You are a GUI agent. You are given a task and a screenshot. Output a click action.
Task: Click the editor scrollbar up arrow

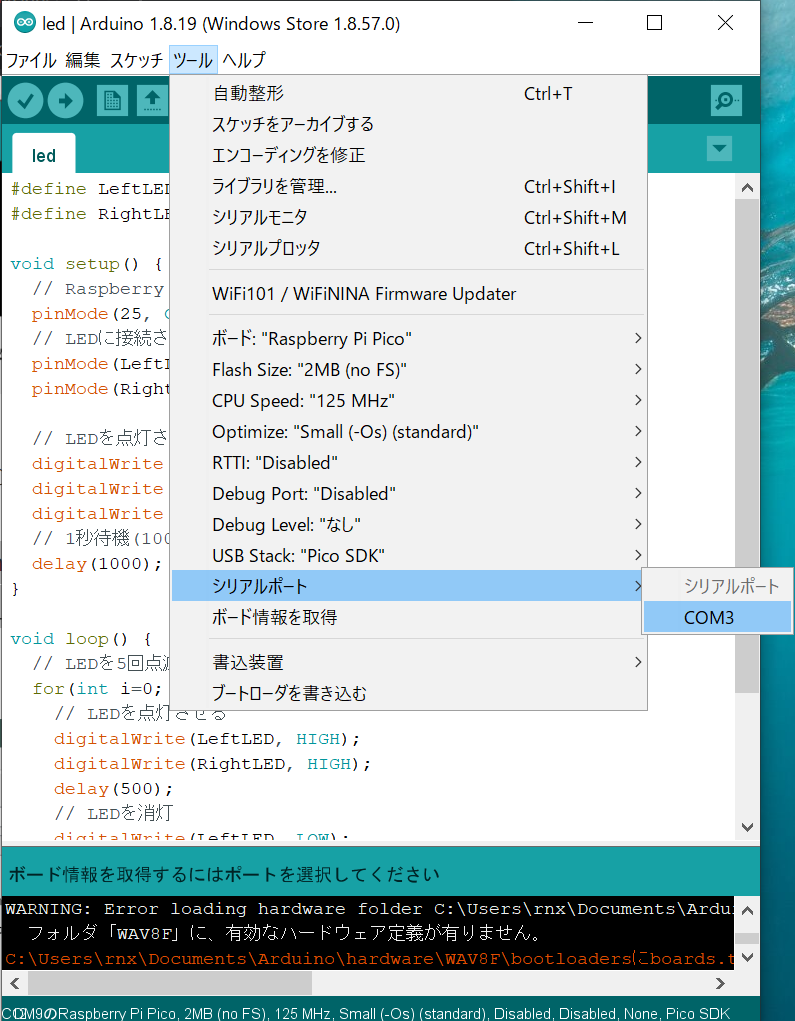point(747,189)
